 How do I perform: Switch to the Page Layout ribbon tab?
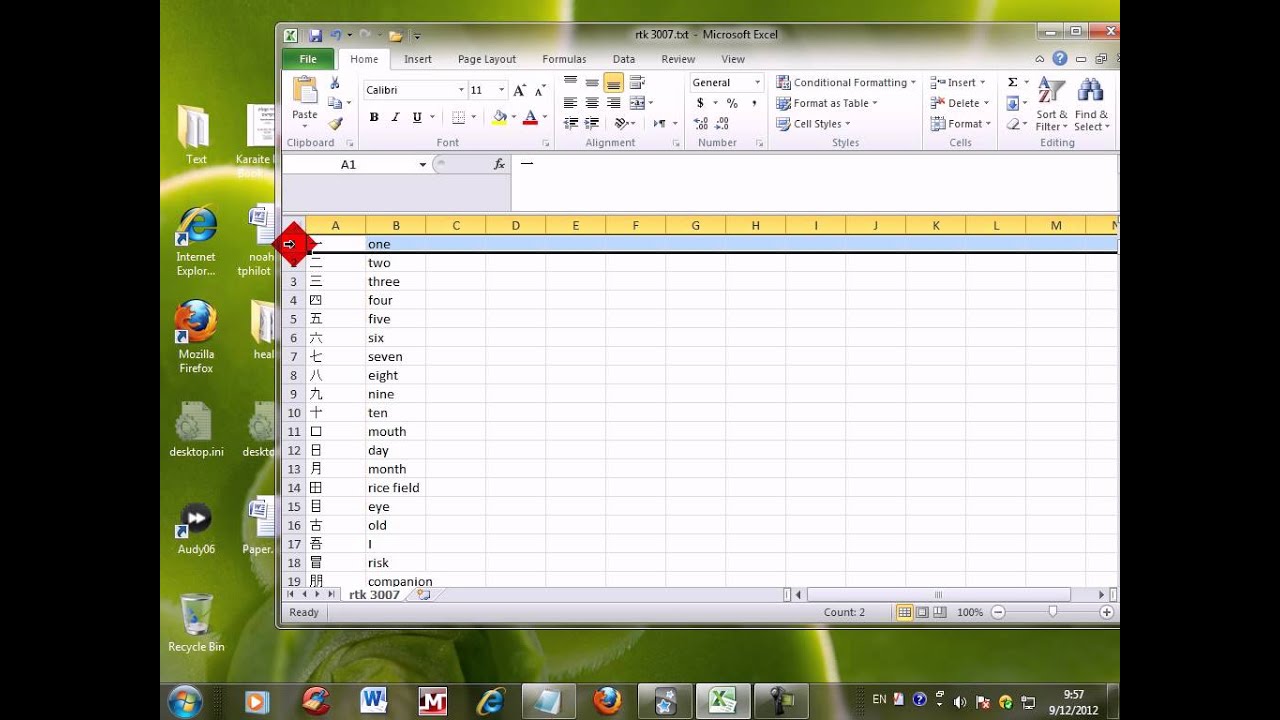[x=487, y=59]
